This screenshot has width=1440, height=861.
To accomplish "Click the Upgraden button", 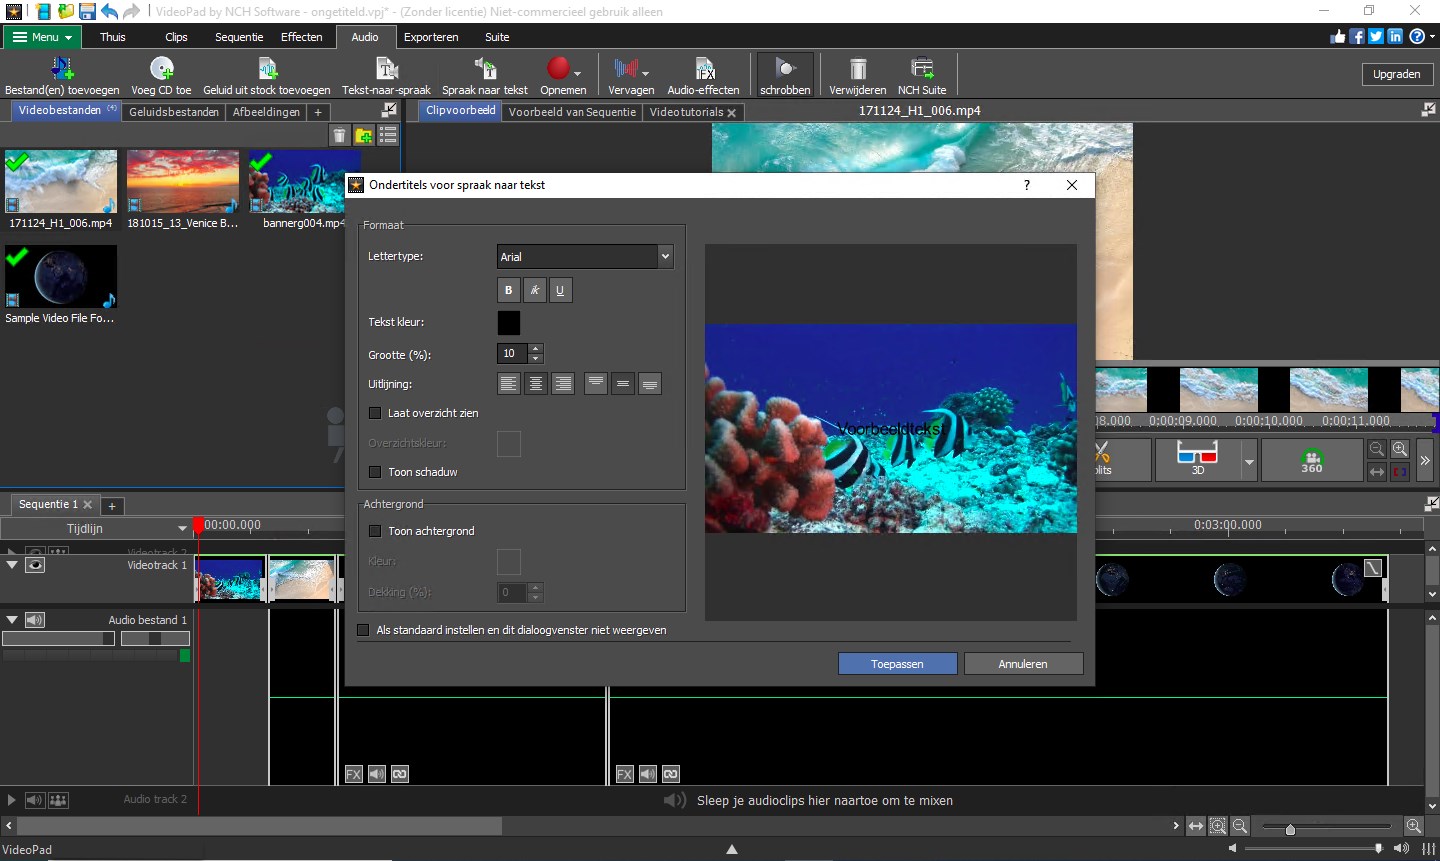I will (1396, 73).
